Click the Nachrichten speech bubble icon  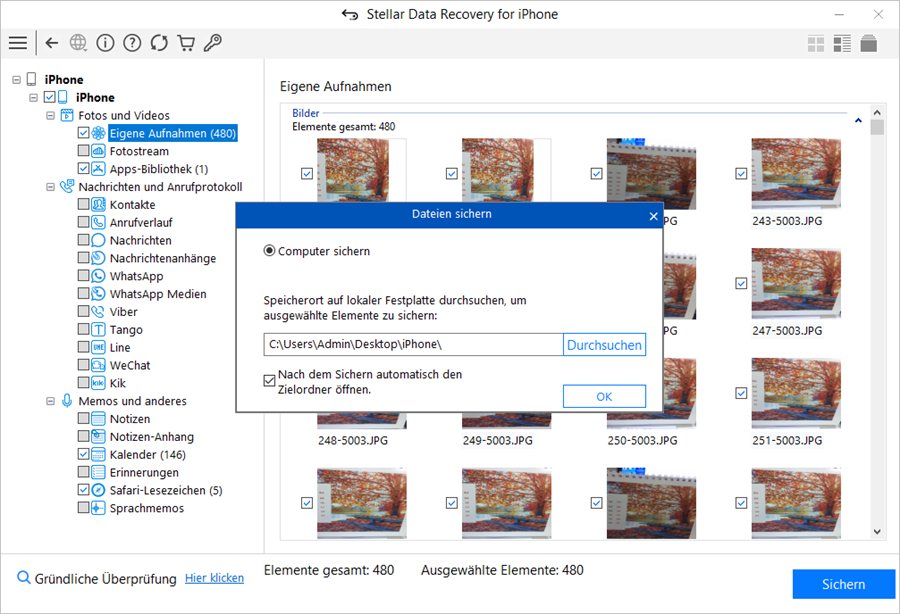click(x=98, y=240)
